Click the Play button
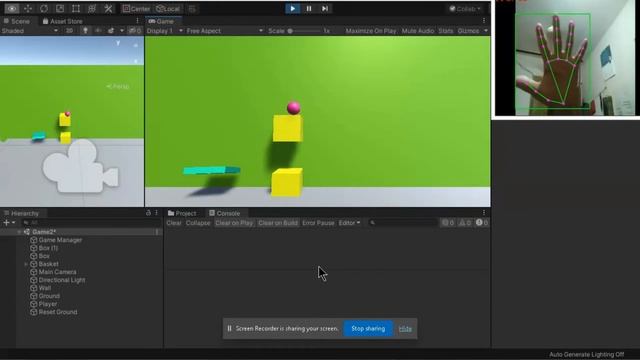 pyautogui.click(x=293, y=9)
